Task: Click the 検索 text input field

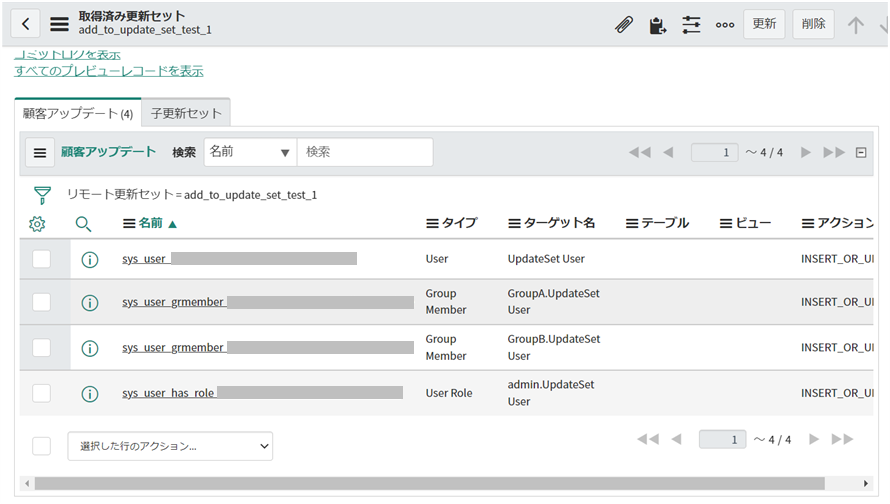Action: point(365,152)
